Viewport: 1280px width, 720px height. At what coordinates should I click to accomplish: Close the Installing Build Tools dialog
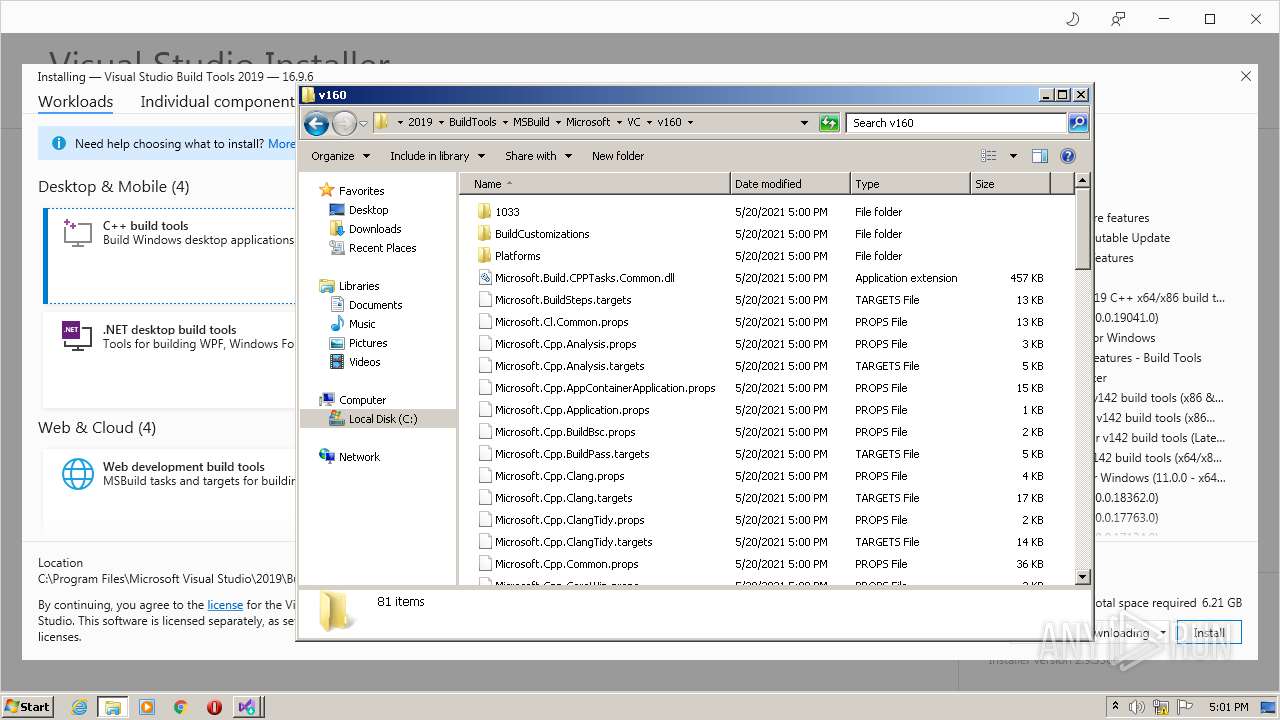1246,76
